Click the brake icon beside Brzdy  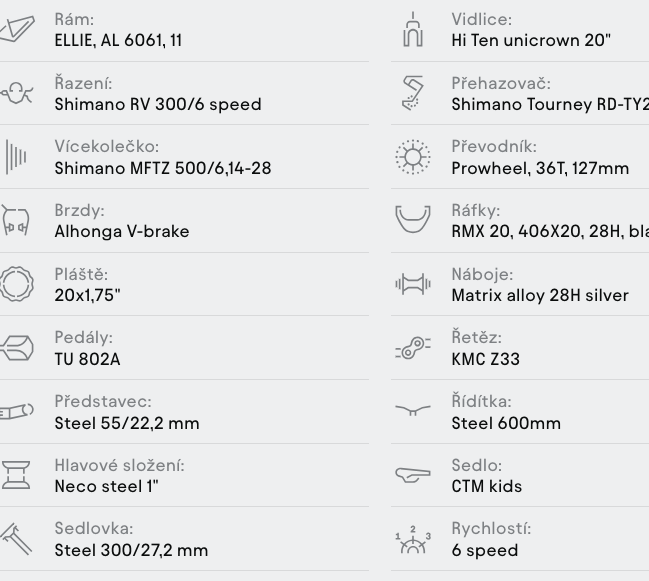coord(16,220)
